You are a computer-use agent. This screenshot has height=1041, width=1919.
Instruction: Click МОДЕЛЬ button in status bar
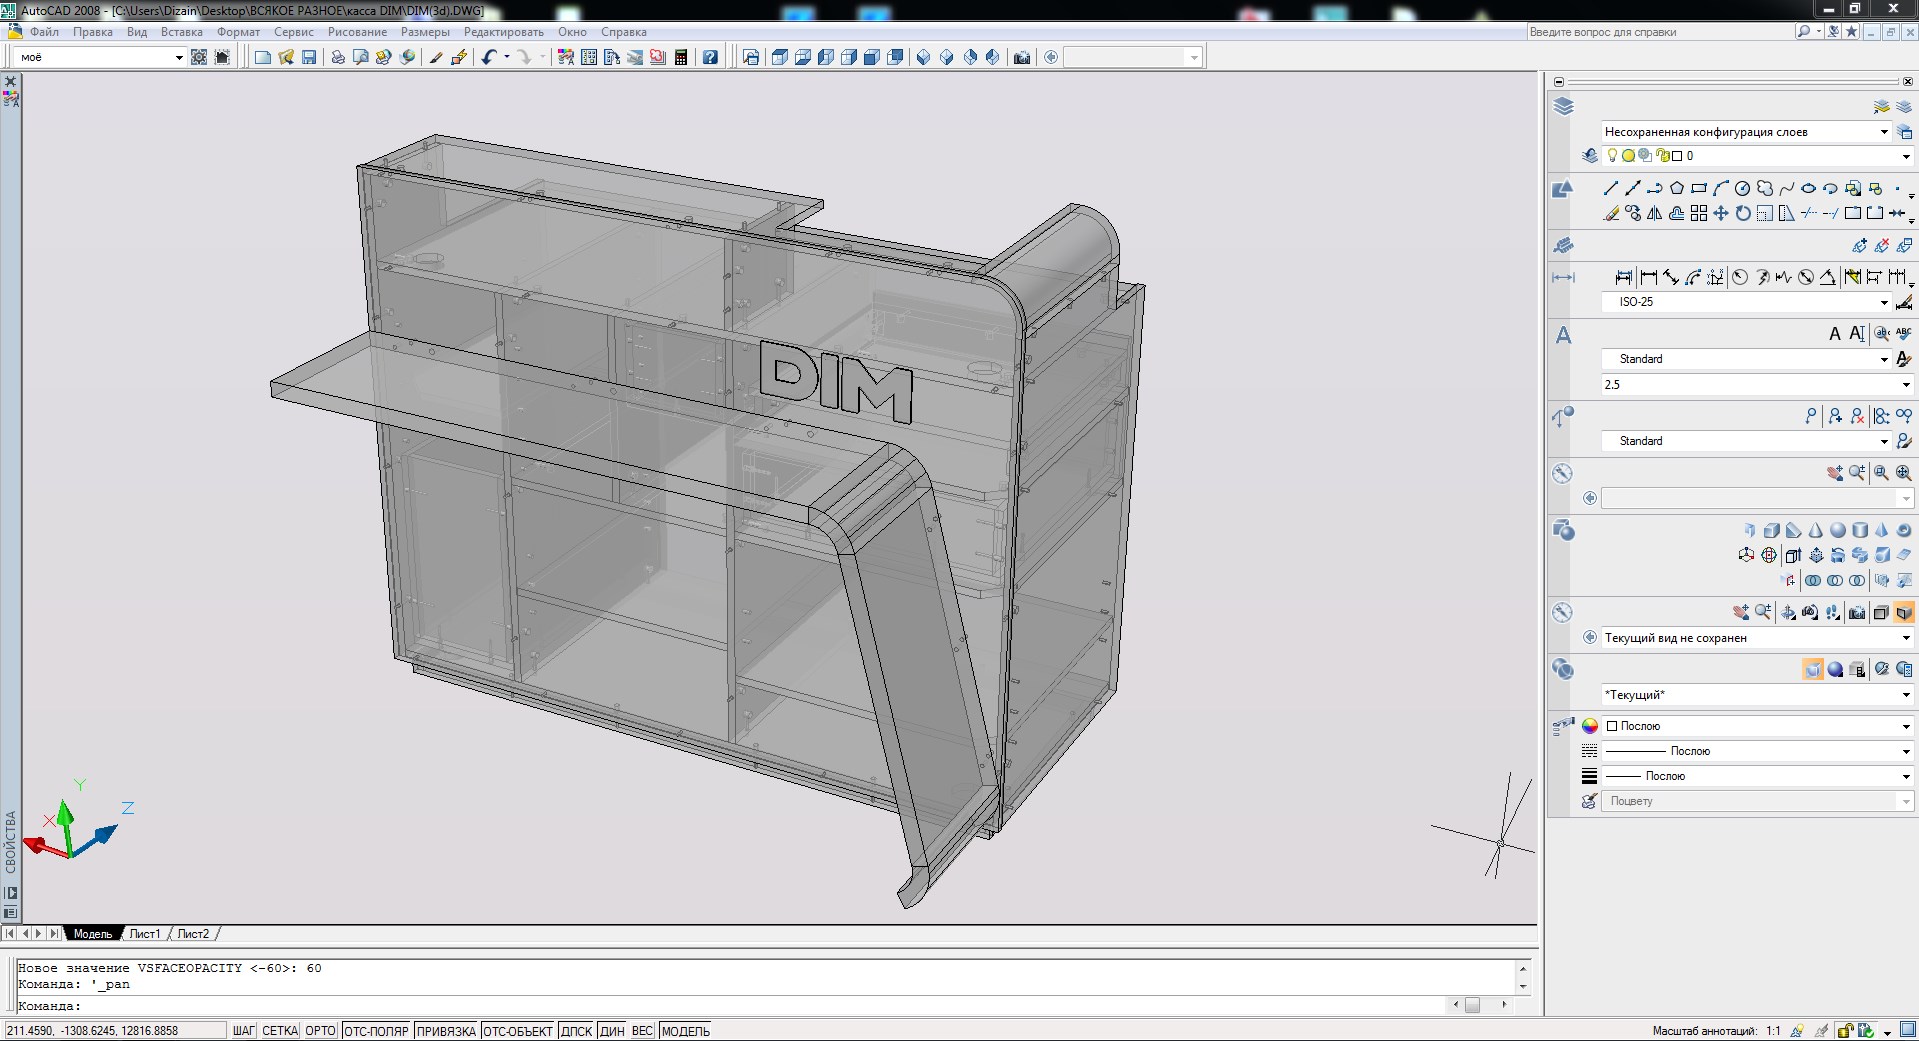click(x=686, y=1031)
